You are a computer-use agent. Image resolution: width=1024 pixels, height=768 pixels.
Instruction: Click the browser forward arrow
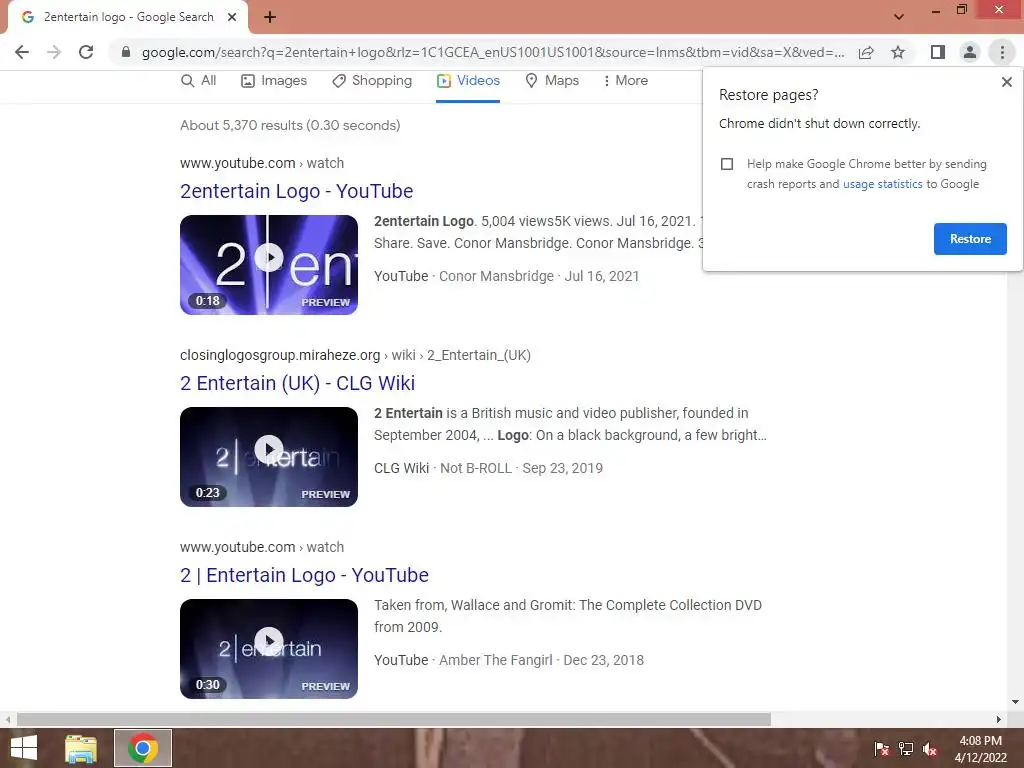coord(54,52)
